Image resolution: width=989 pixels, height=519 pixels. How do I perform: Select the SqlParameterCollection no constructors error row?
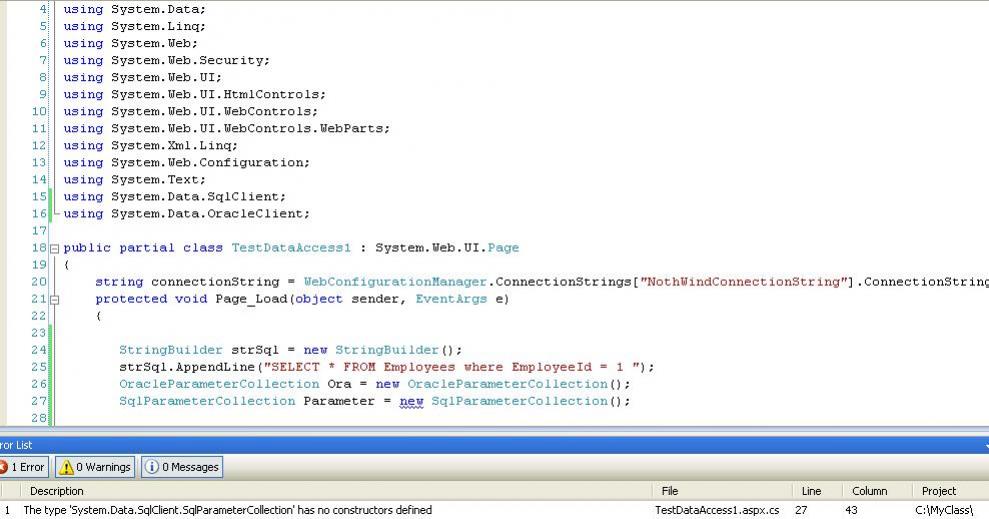coord(494,510)
